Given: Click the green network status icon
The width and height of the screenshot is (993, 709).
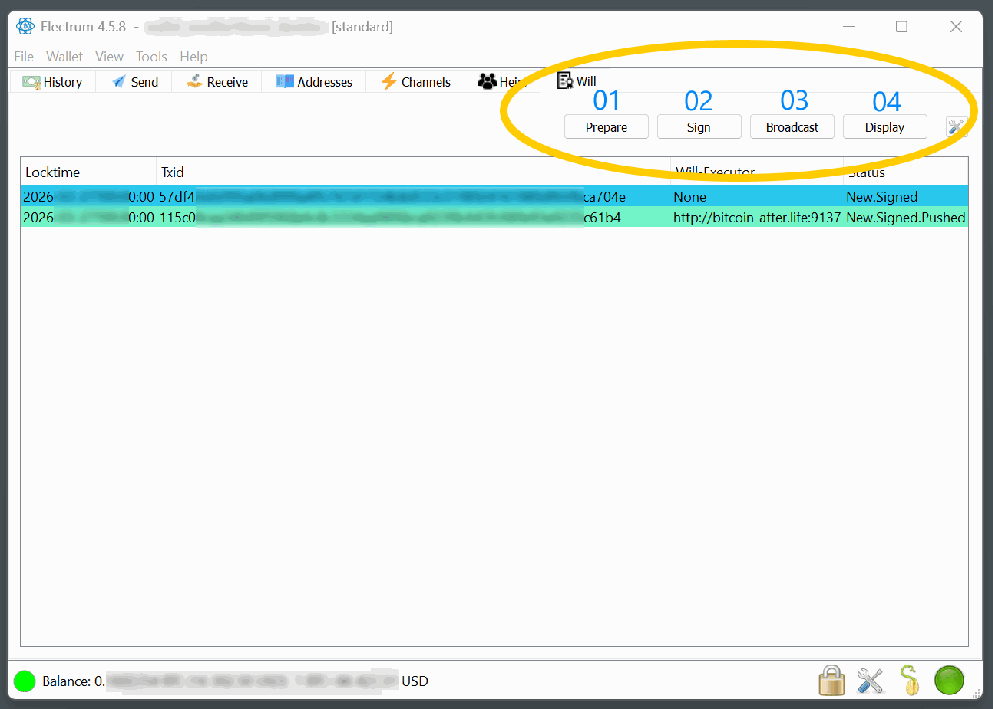Looking at the screenshot, I should click(x=949, y=681).
